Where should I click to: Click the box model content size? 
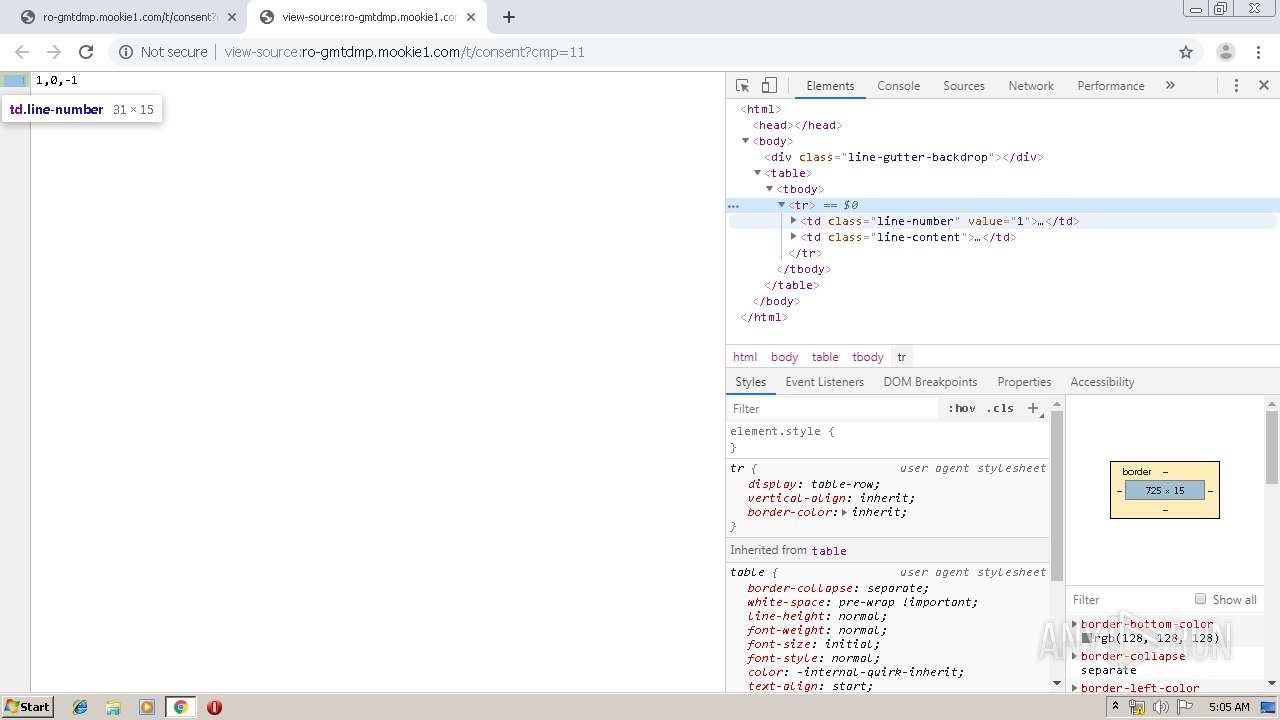1165,491
